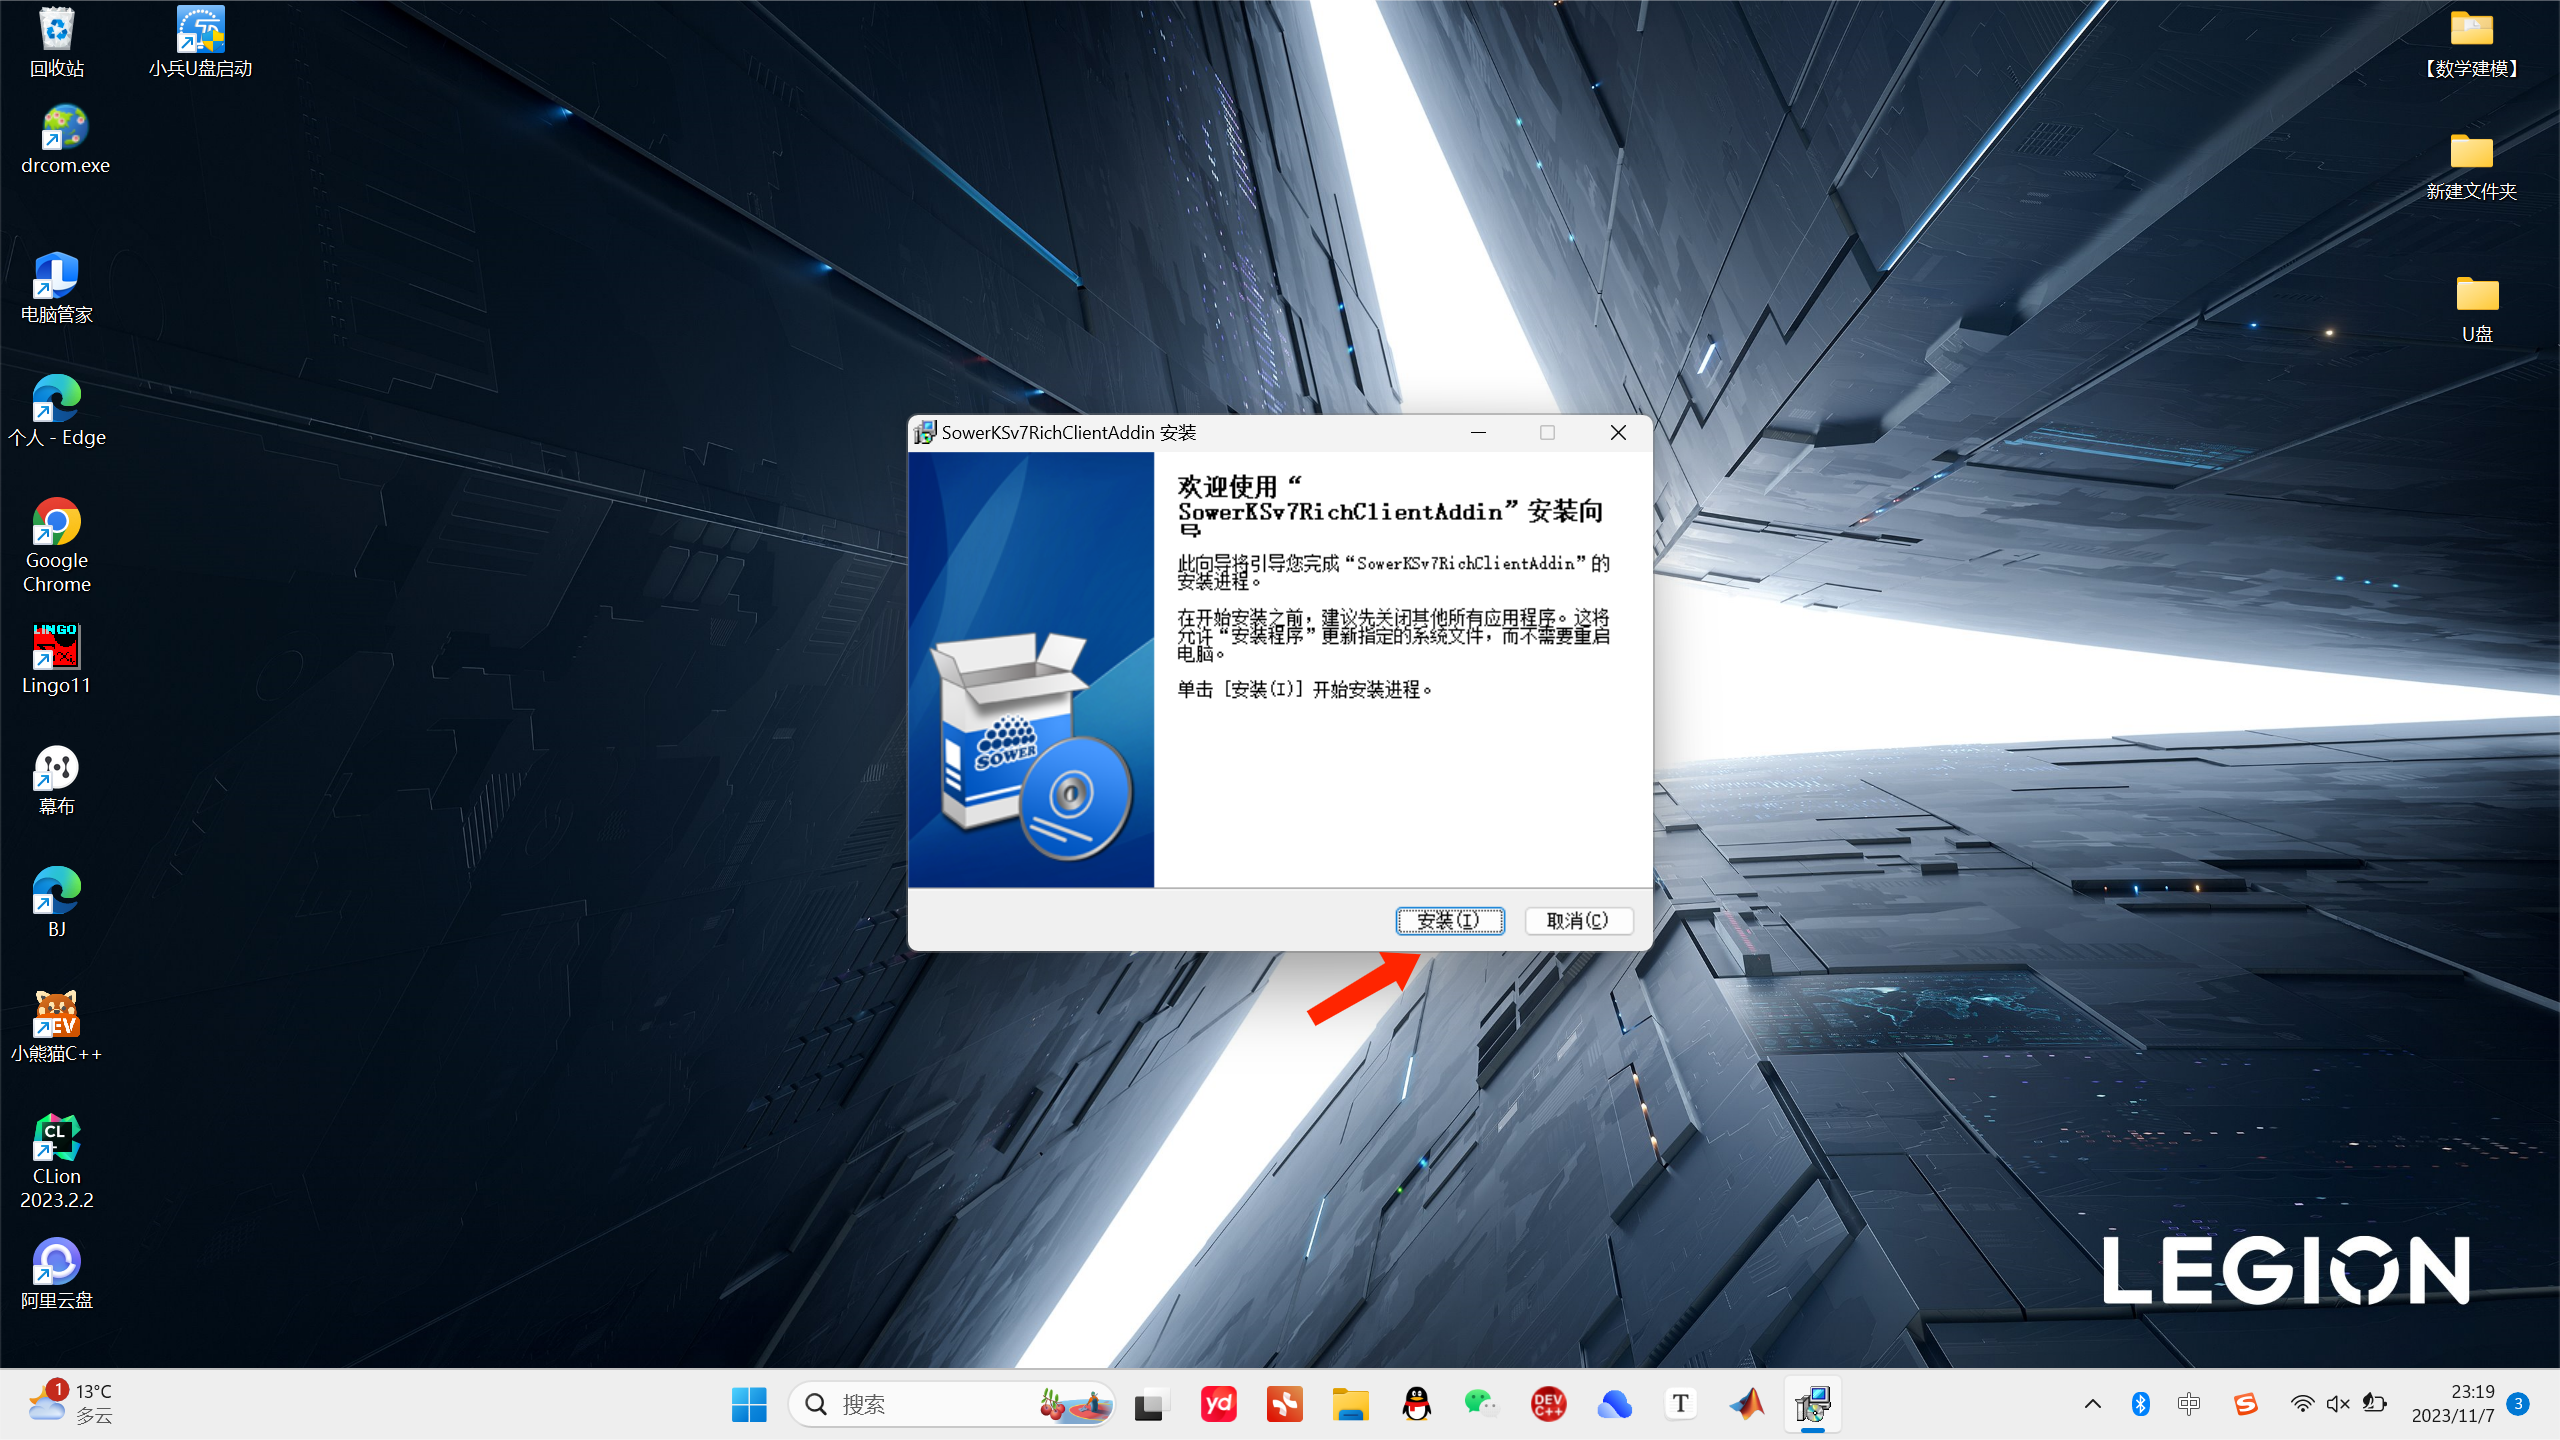The image size is (2560, 1440).
Task: Click 取消(C) to cancel installation
Action: point(1577,920)
